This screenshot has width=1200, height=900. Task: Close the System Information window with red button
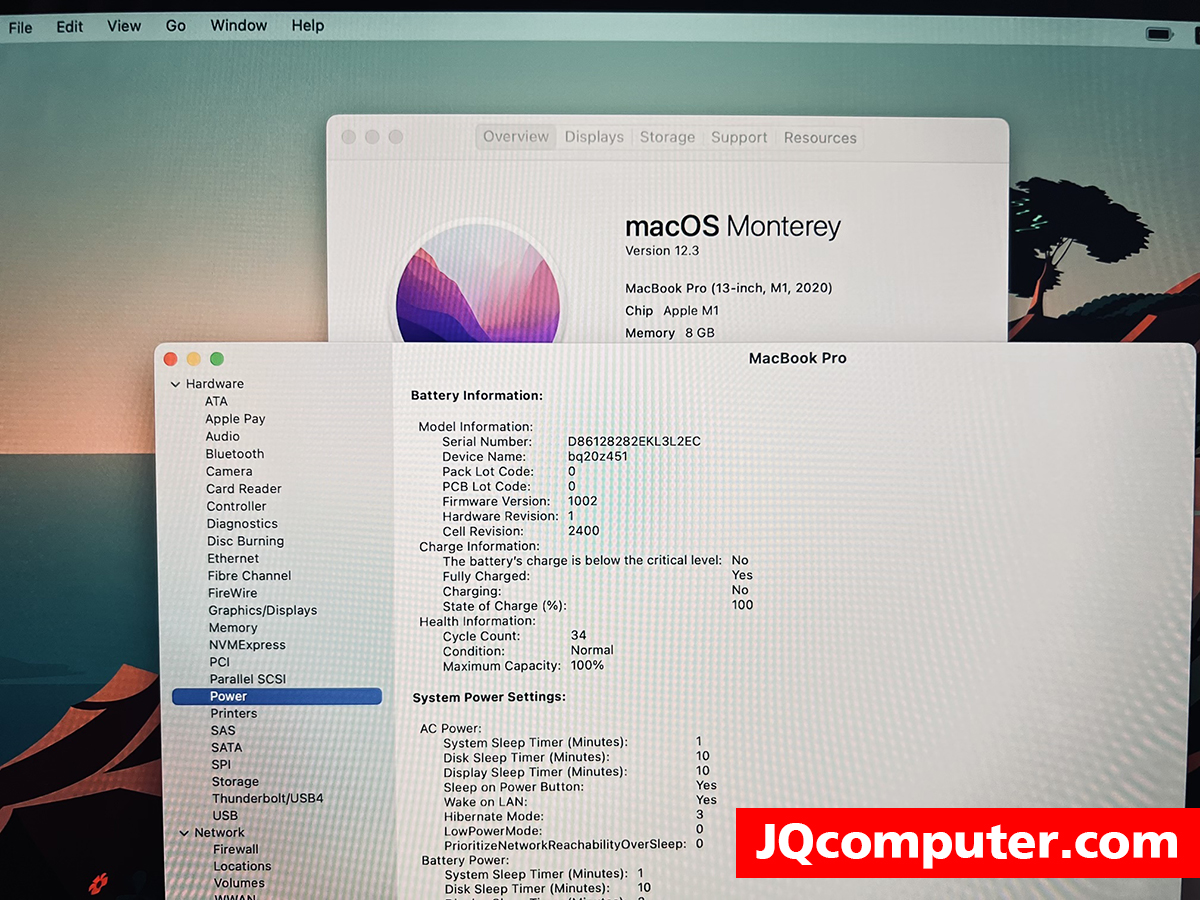tap(170, 359)
